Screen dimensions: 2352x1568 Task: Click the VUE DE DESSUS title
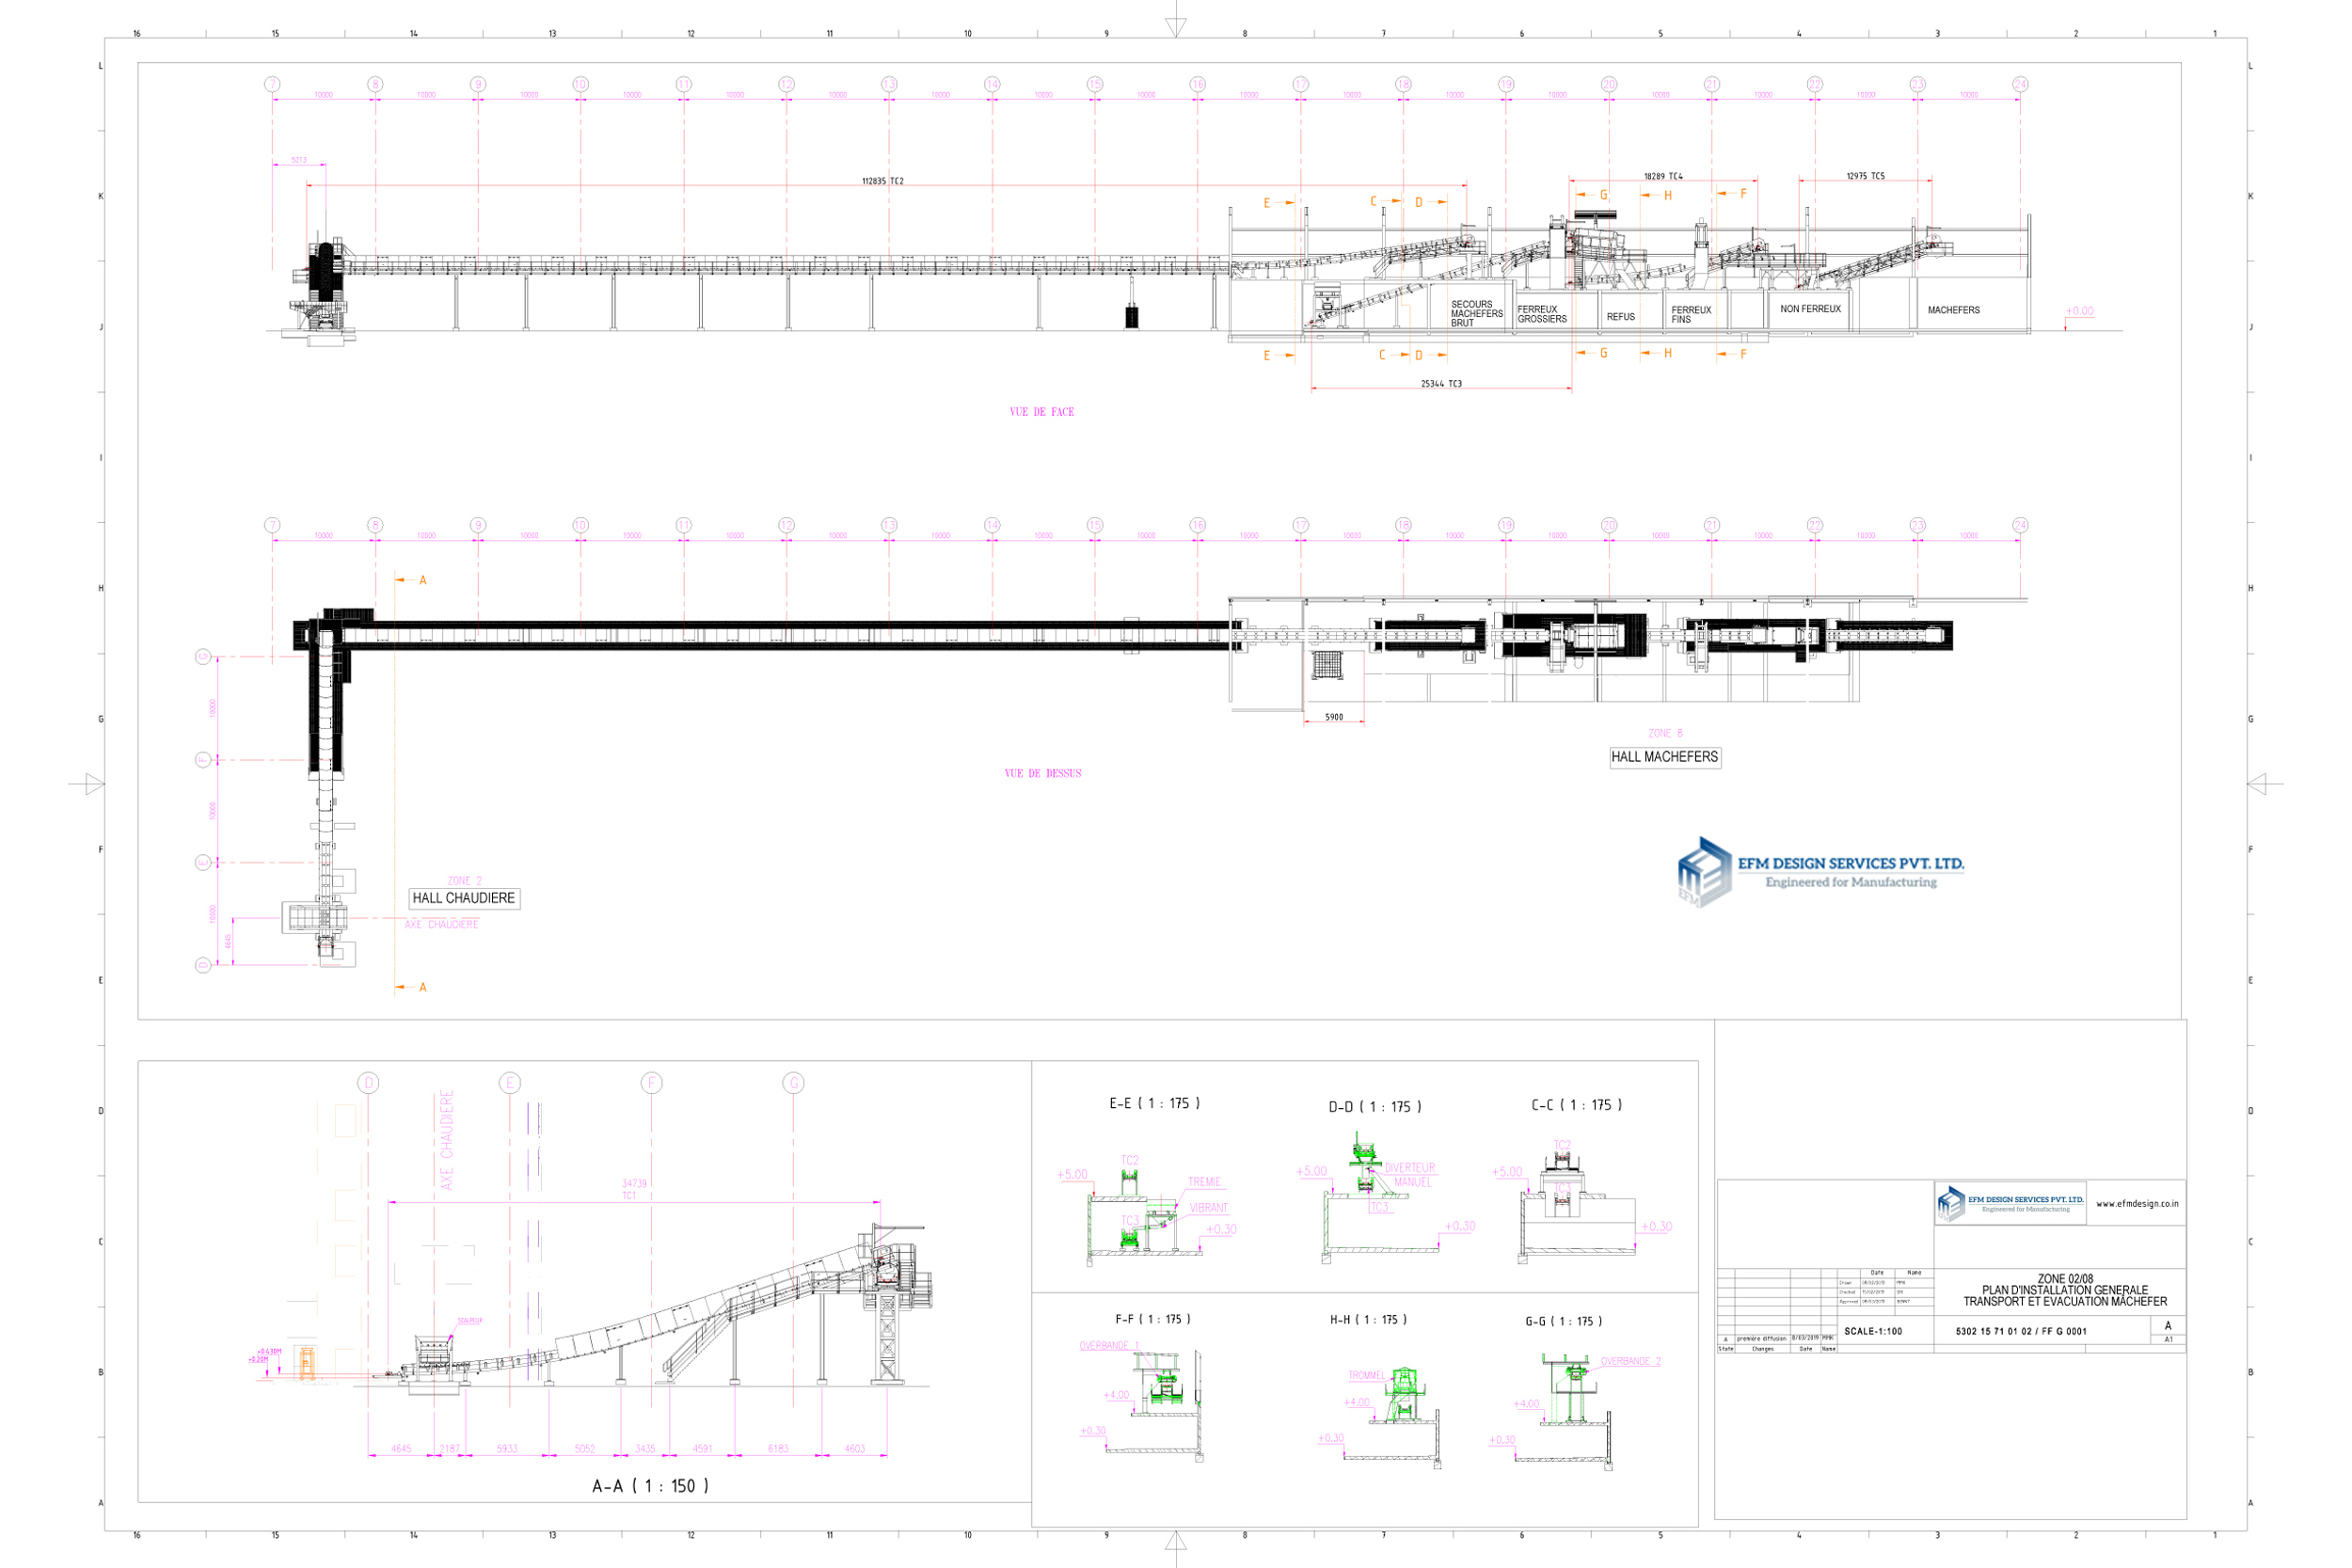[x=1042, y=773]
